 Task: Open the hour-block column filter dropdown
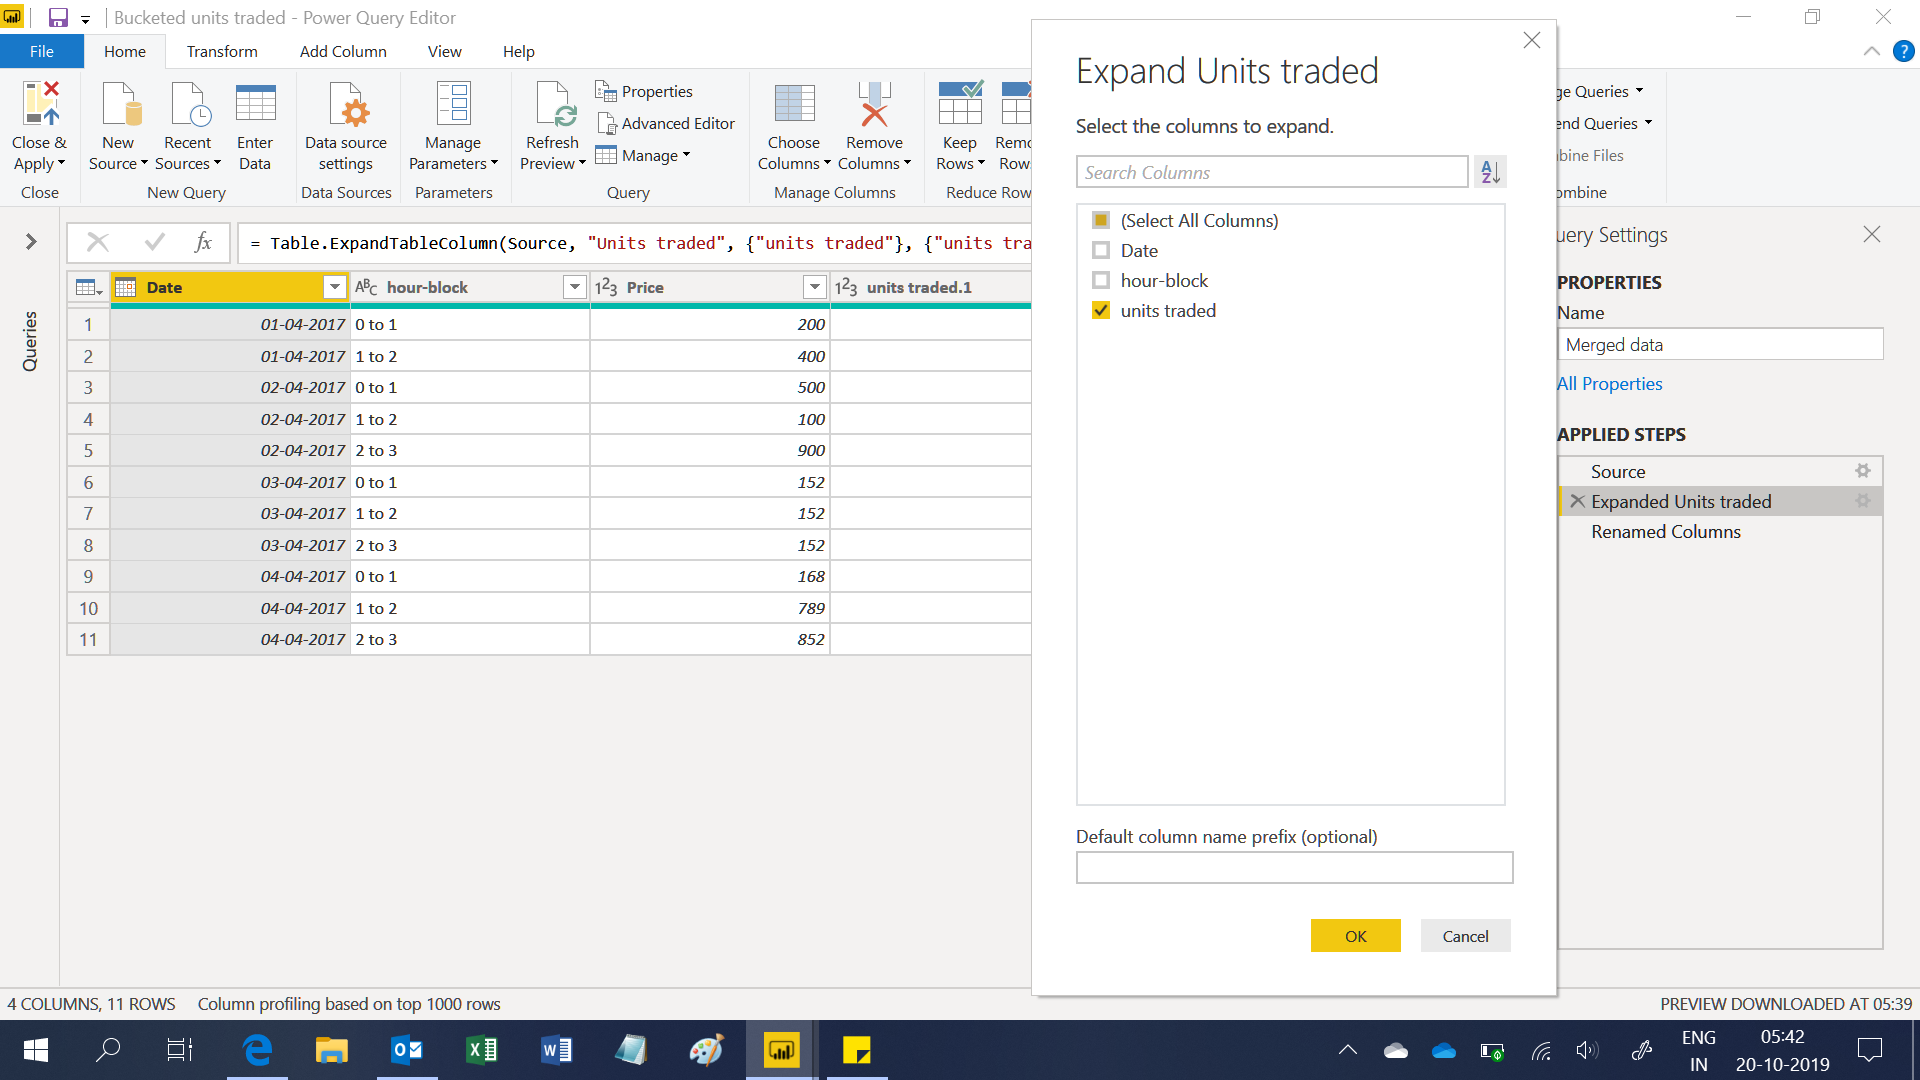(x=575, y=288)
